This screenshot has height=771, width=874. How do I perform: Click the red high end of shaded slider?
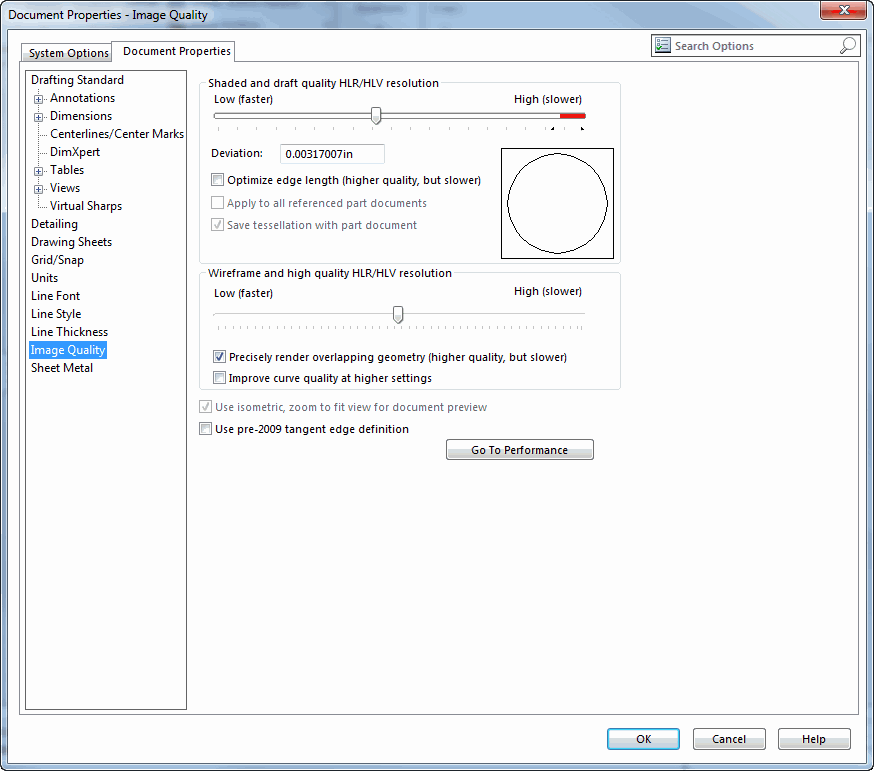(572, 116)
